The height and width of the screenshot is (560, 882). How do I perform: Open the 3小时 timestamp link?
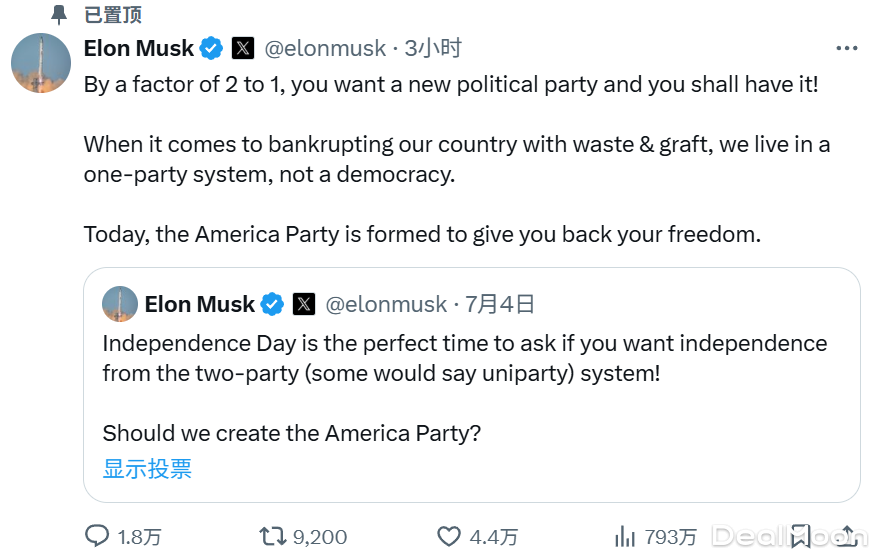point(433,48)
